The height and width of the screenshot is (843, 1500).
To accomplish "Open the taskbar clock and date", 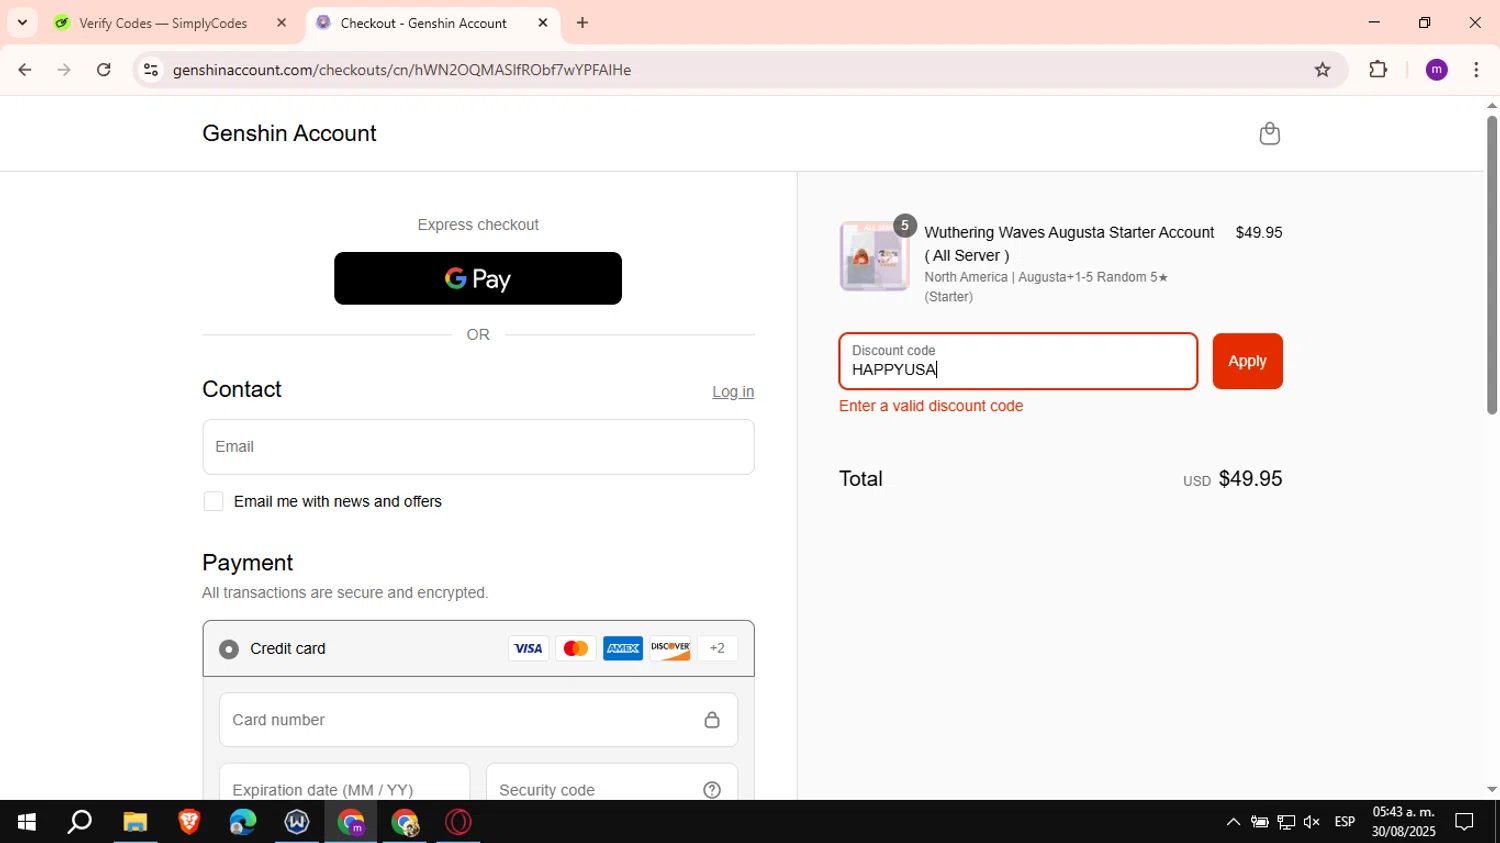I will [x=1403, y=822].
